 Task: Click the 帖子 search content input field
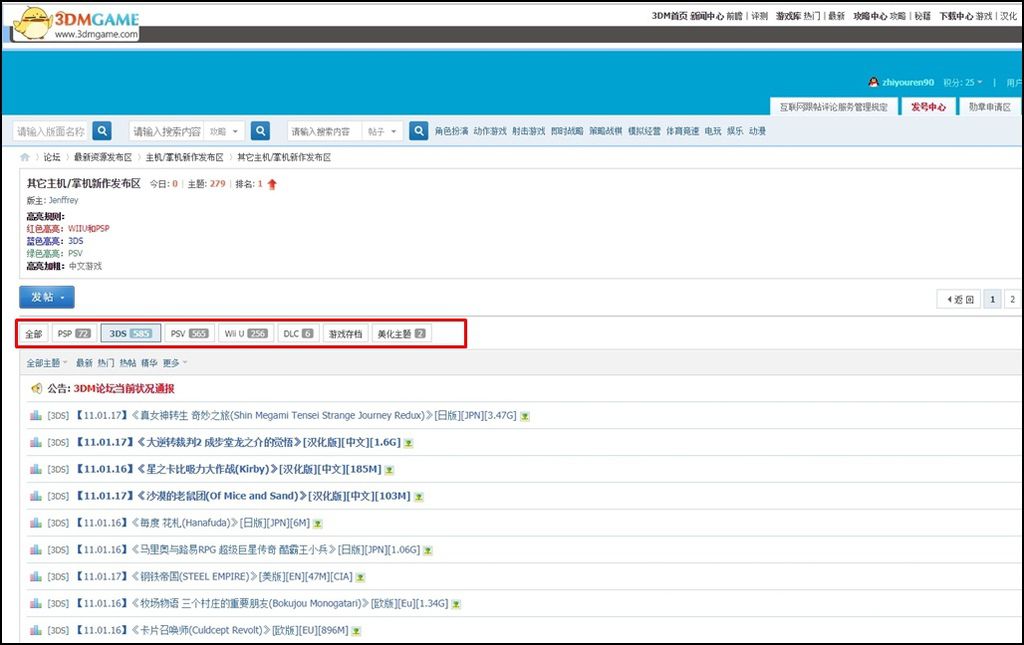[325, 131]
